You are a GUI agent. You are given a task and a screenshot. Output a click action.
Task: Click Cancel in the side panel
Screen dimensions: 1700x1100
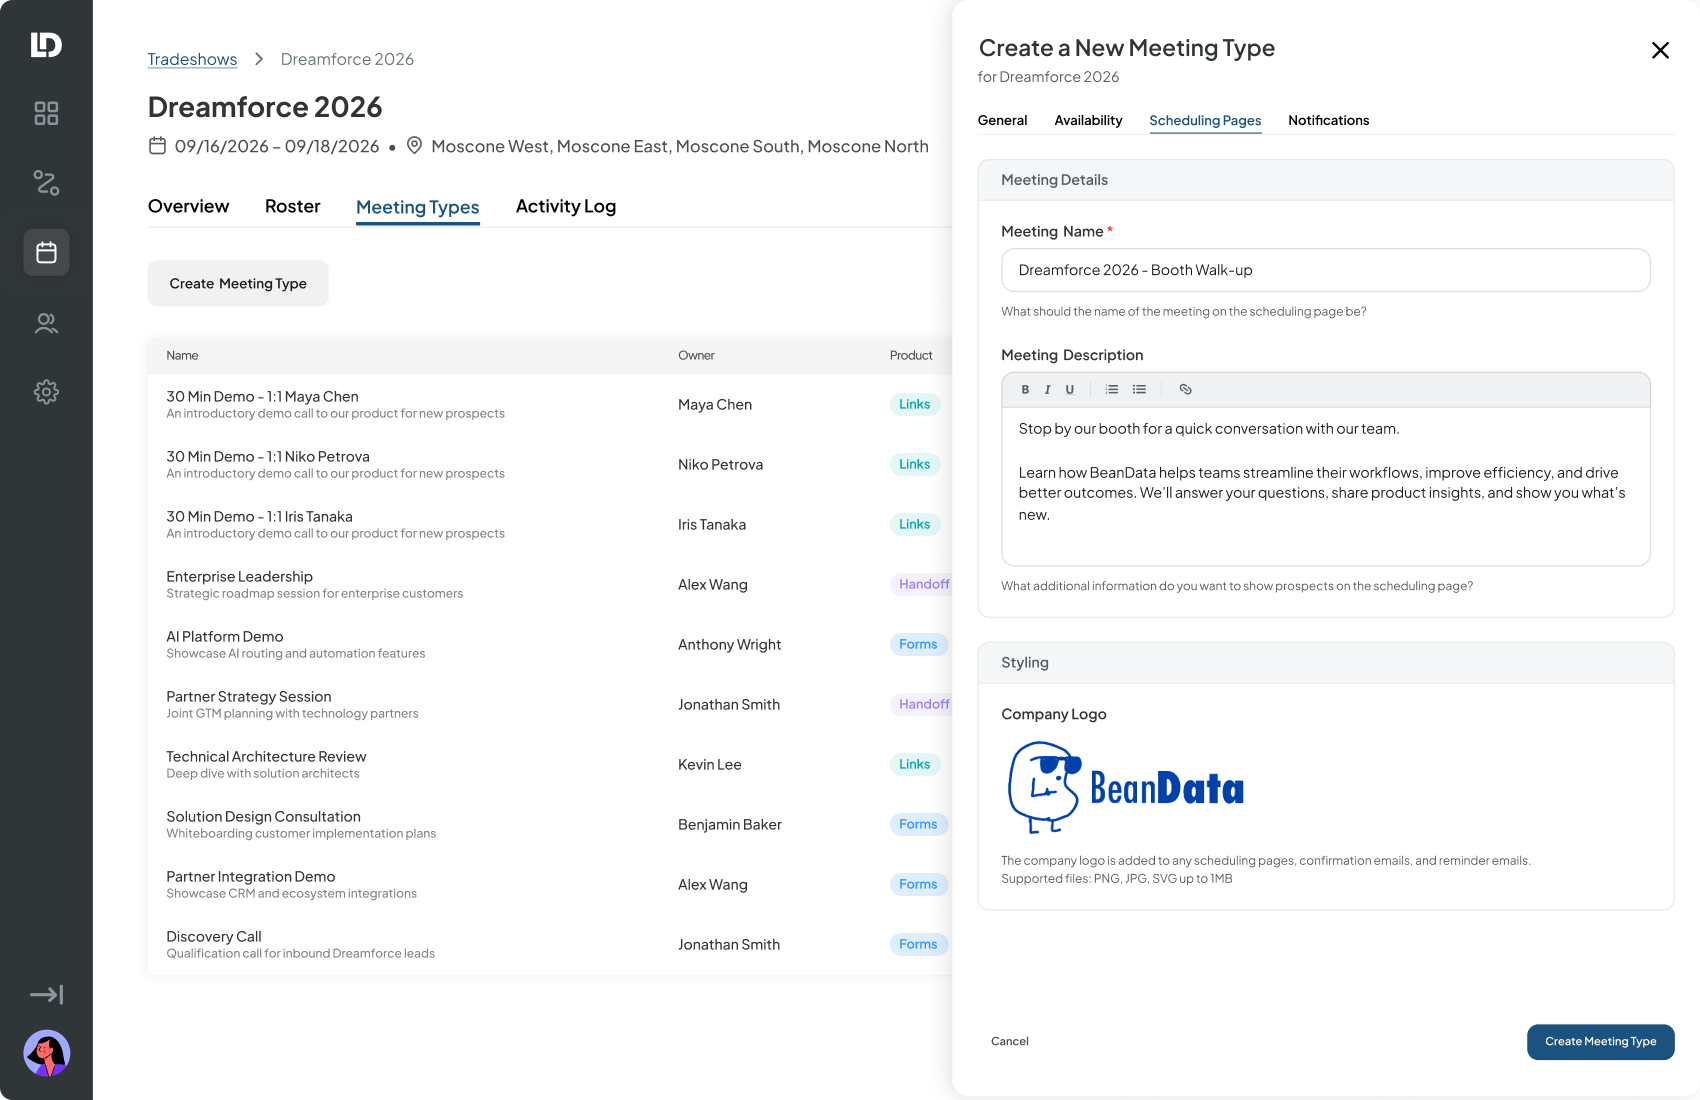1009,1041
